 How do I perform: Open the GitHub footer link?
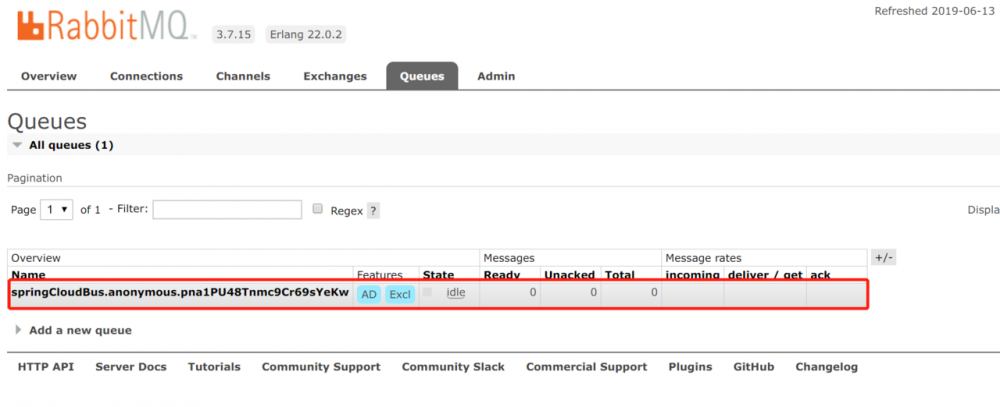point(754,367)
